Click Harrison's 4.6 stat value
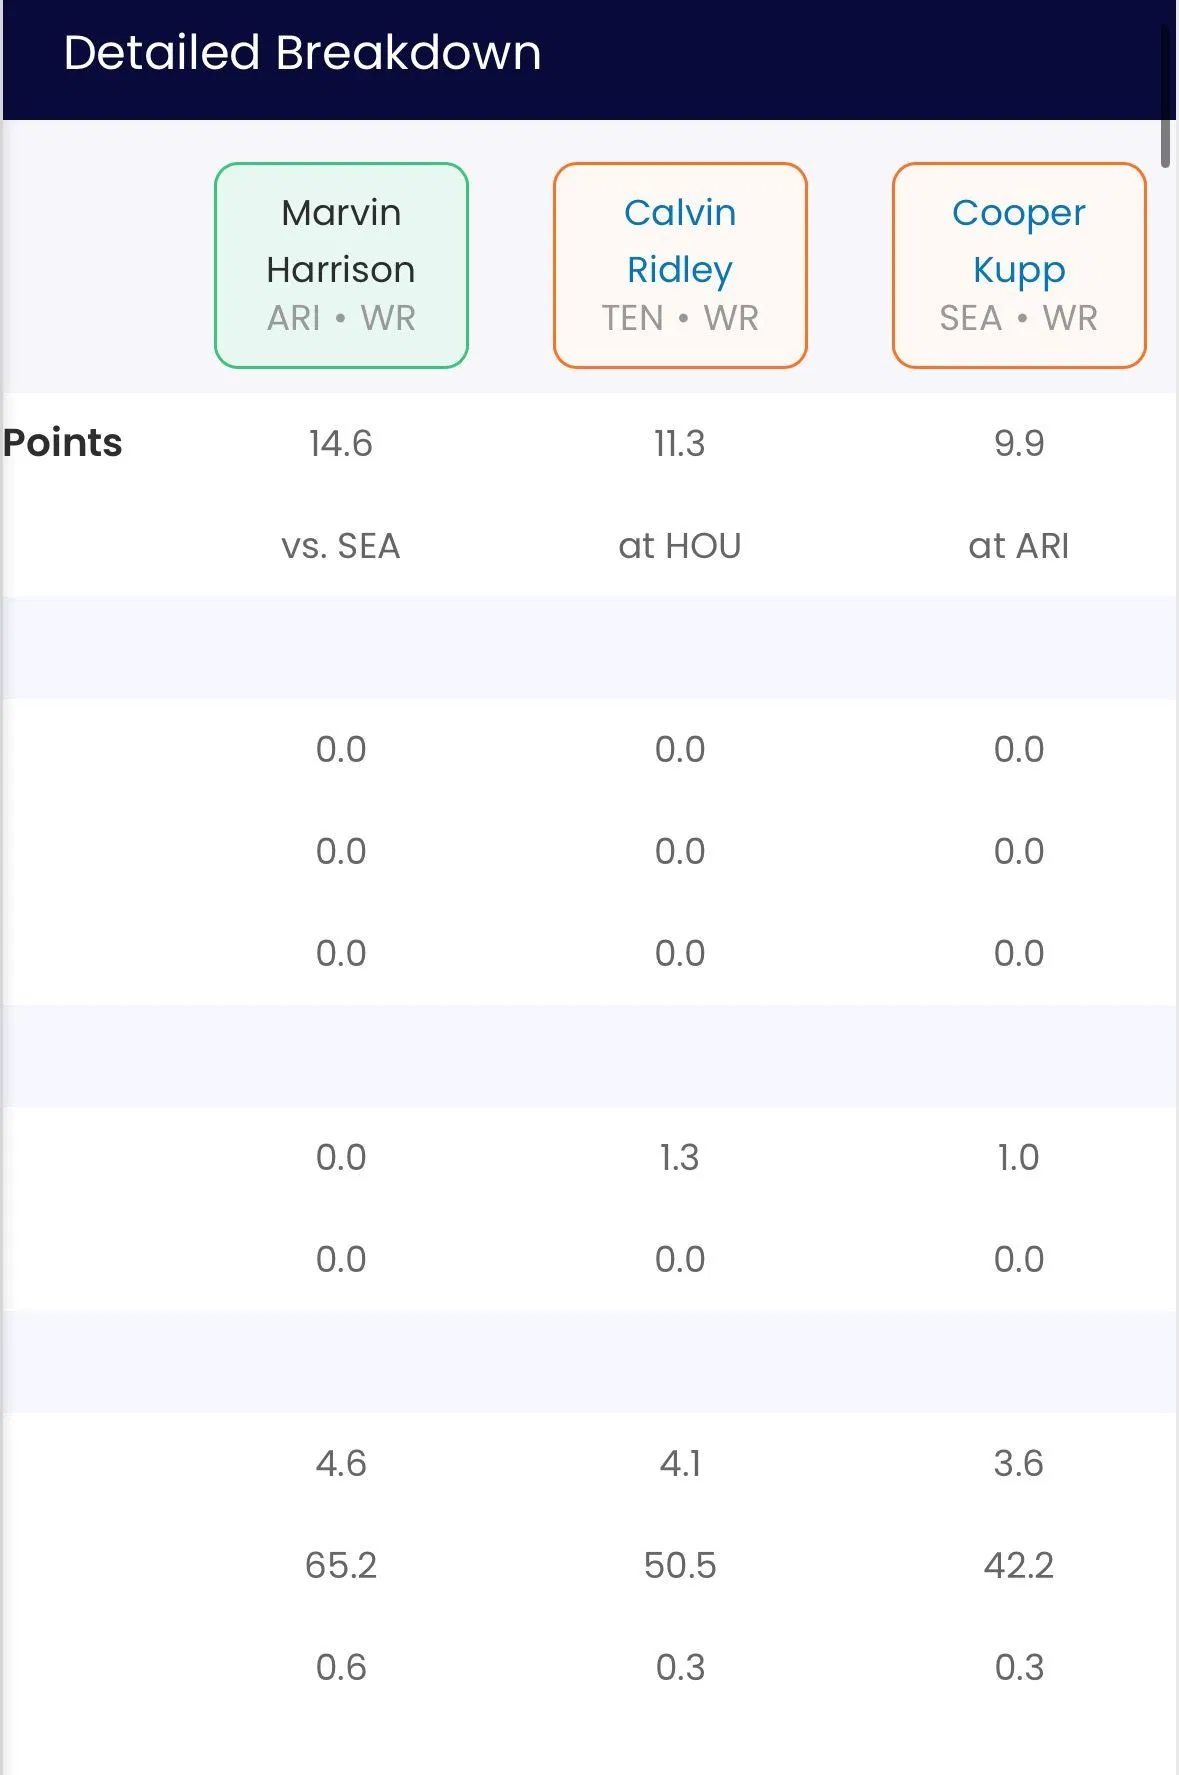Screen dimensions: 1179x1775 pyautogui.click(x=341, y=1463)
